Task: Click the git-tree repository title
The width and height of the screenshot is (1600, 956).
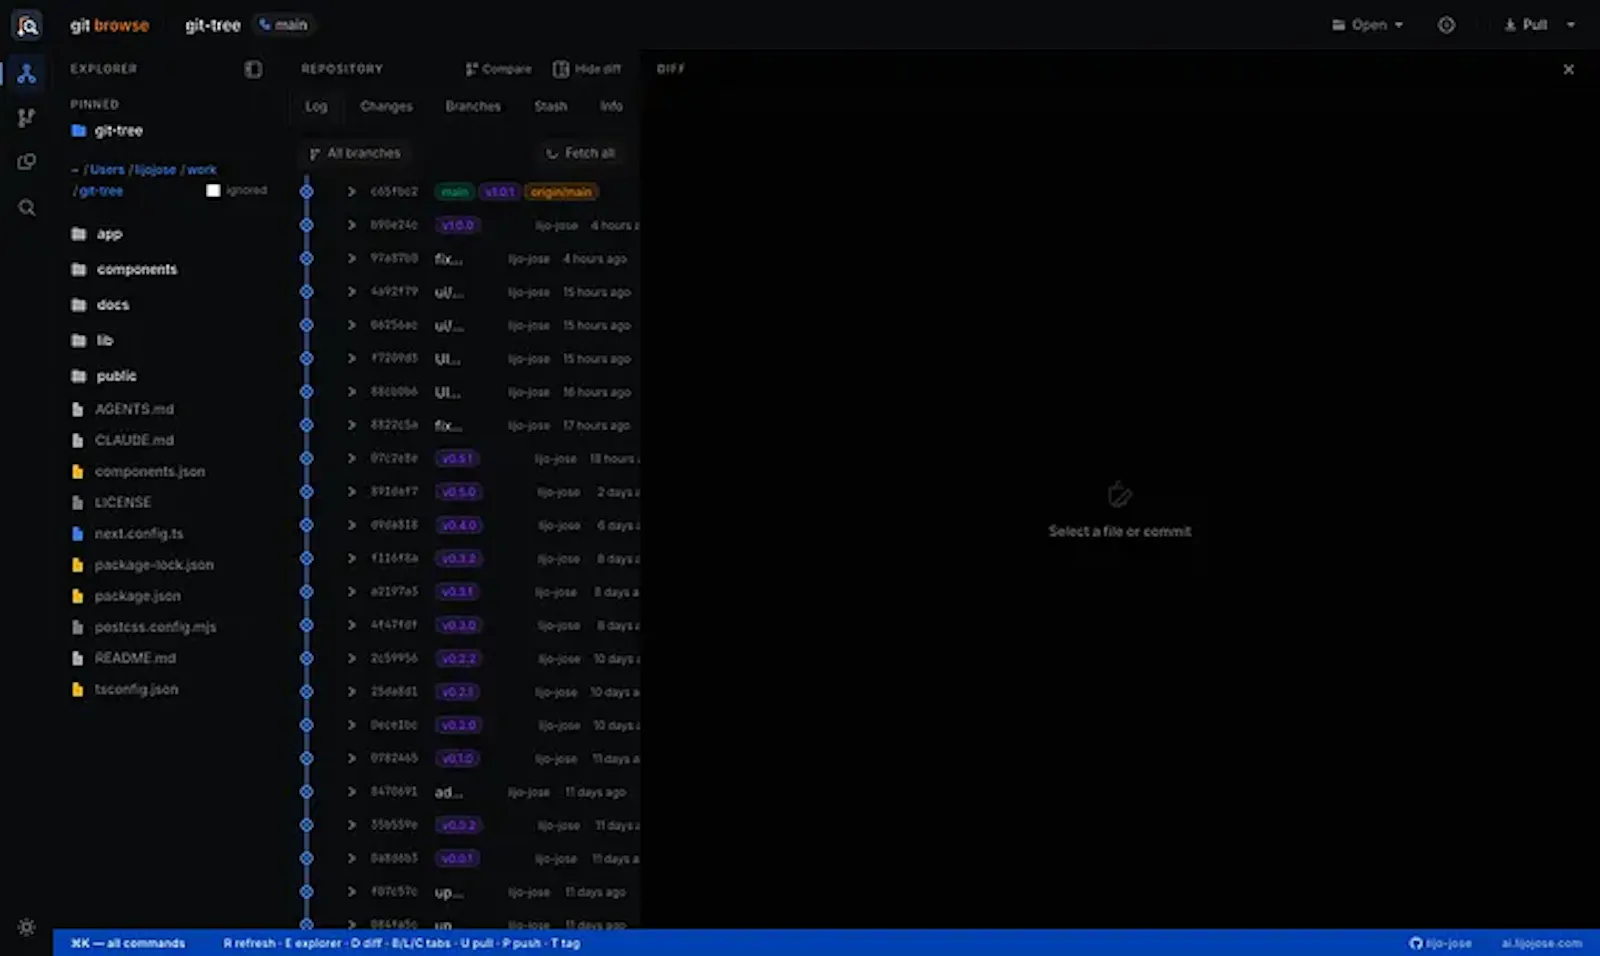Action: [213, 25]
